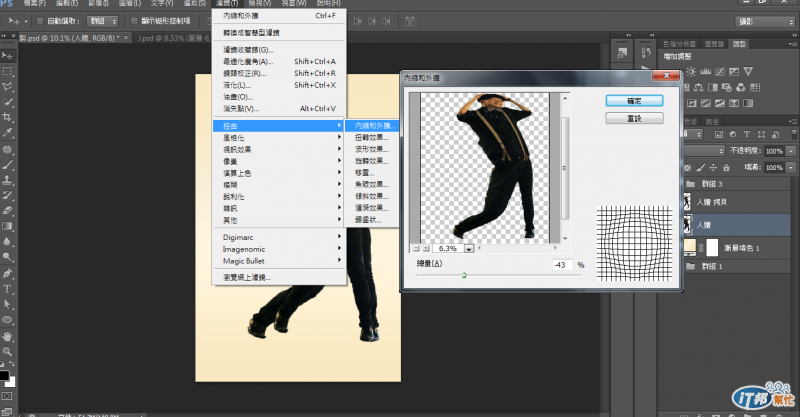Toggle lock transparent pixels

click(x=688, y=167)
